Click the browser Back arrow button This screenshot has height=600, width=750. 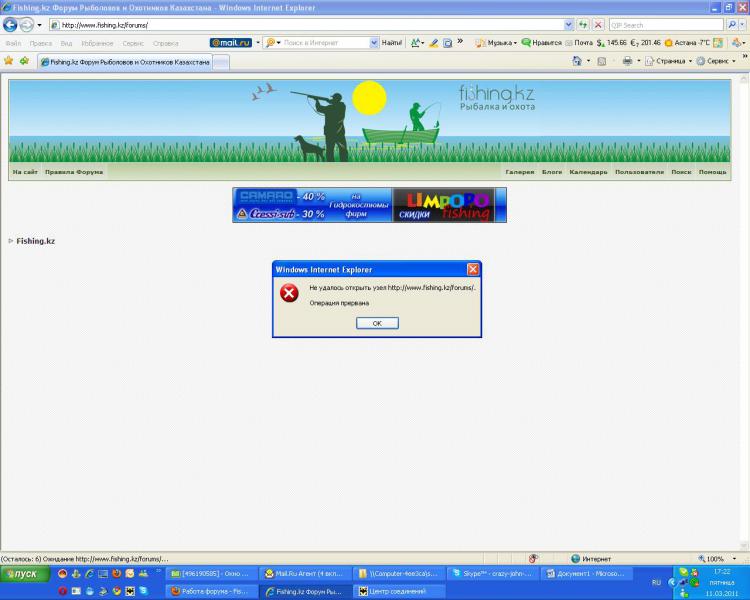point(10,24)
